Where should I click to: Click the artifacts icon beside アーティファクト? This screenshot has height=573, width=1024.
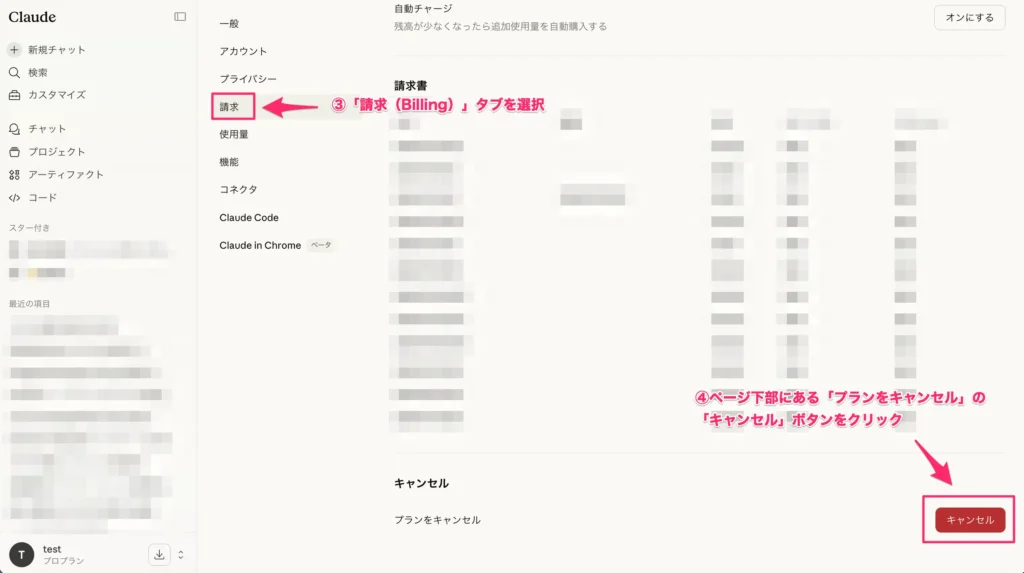point(14,174)
